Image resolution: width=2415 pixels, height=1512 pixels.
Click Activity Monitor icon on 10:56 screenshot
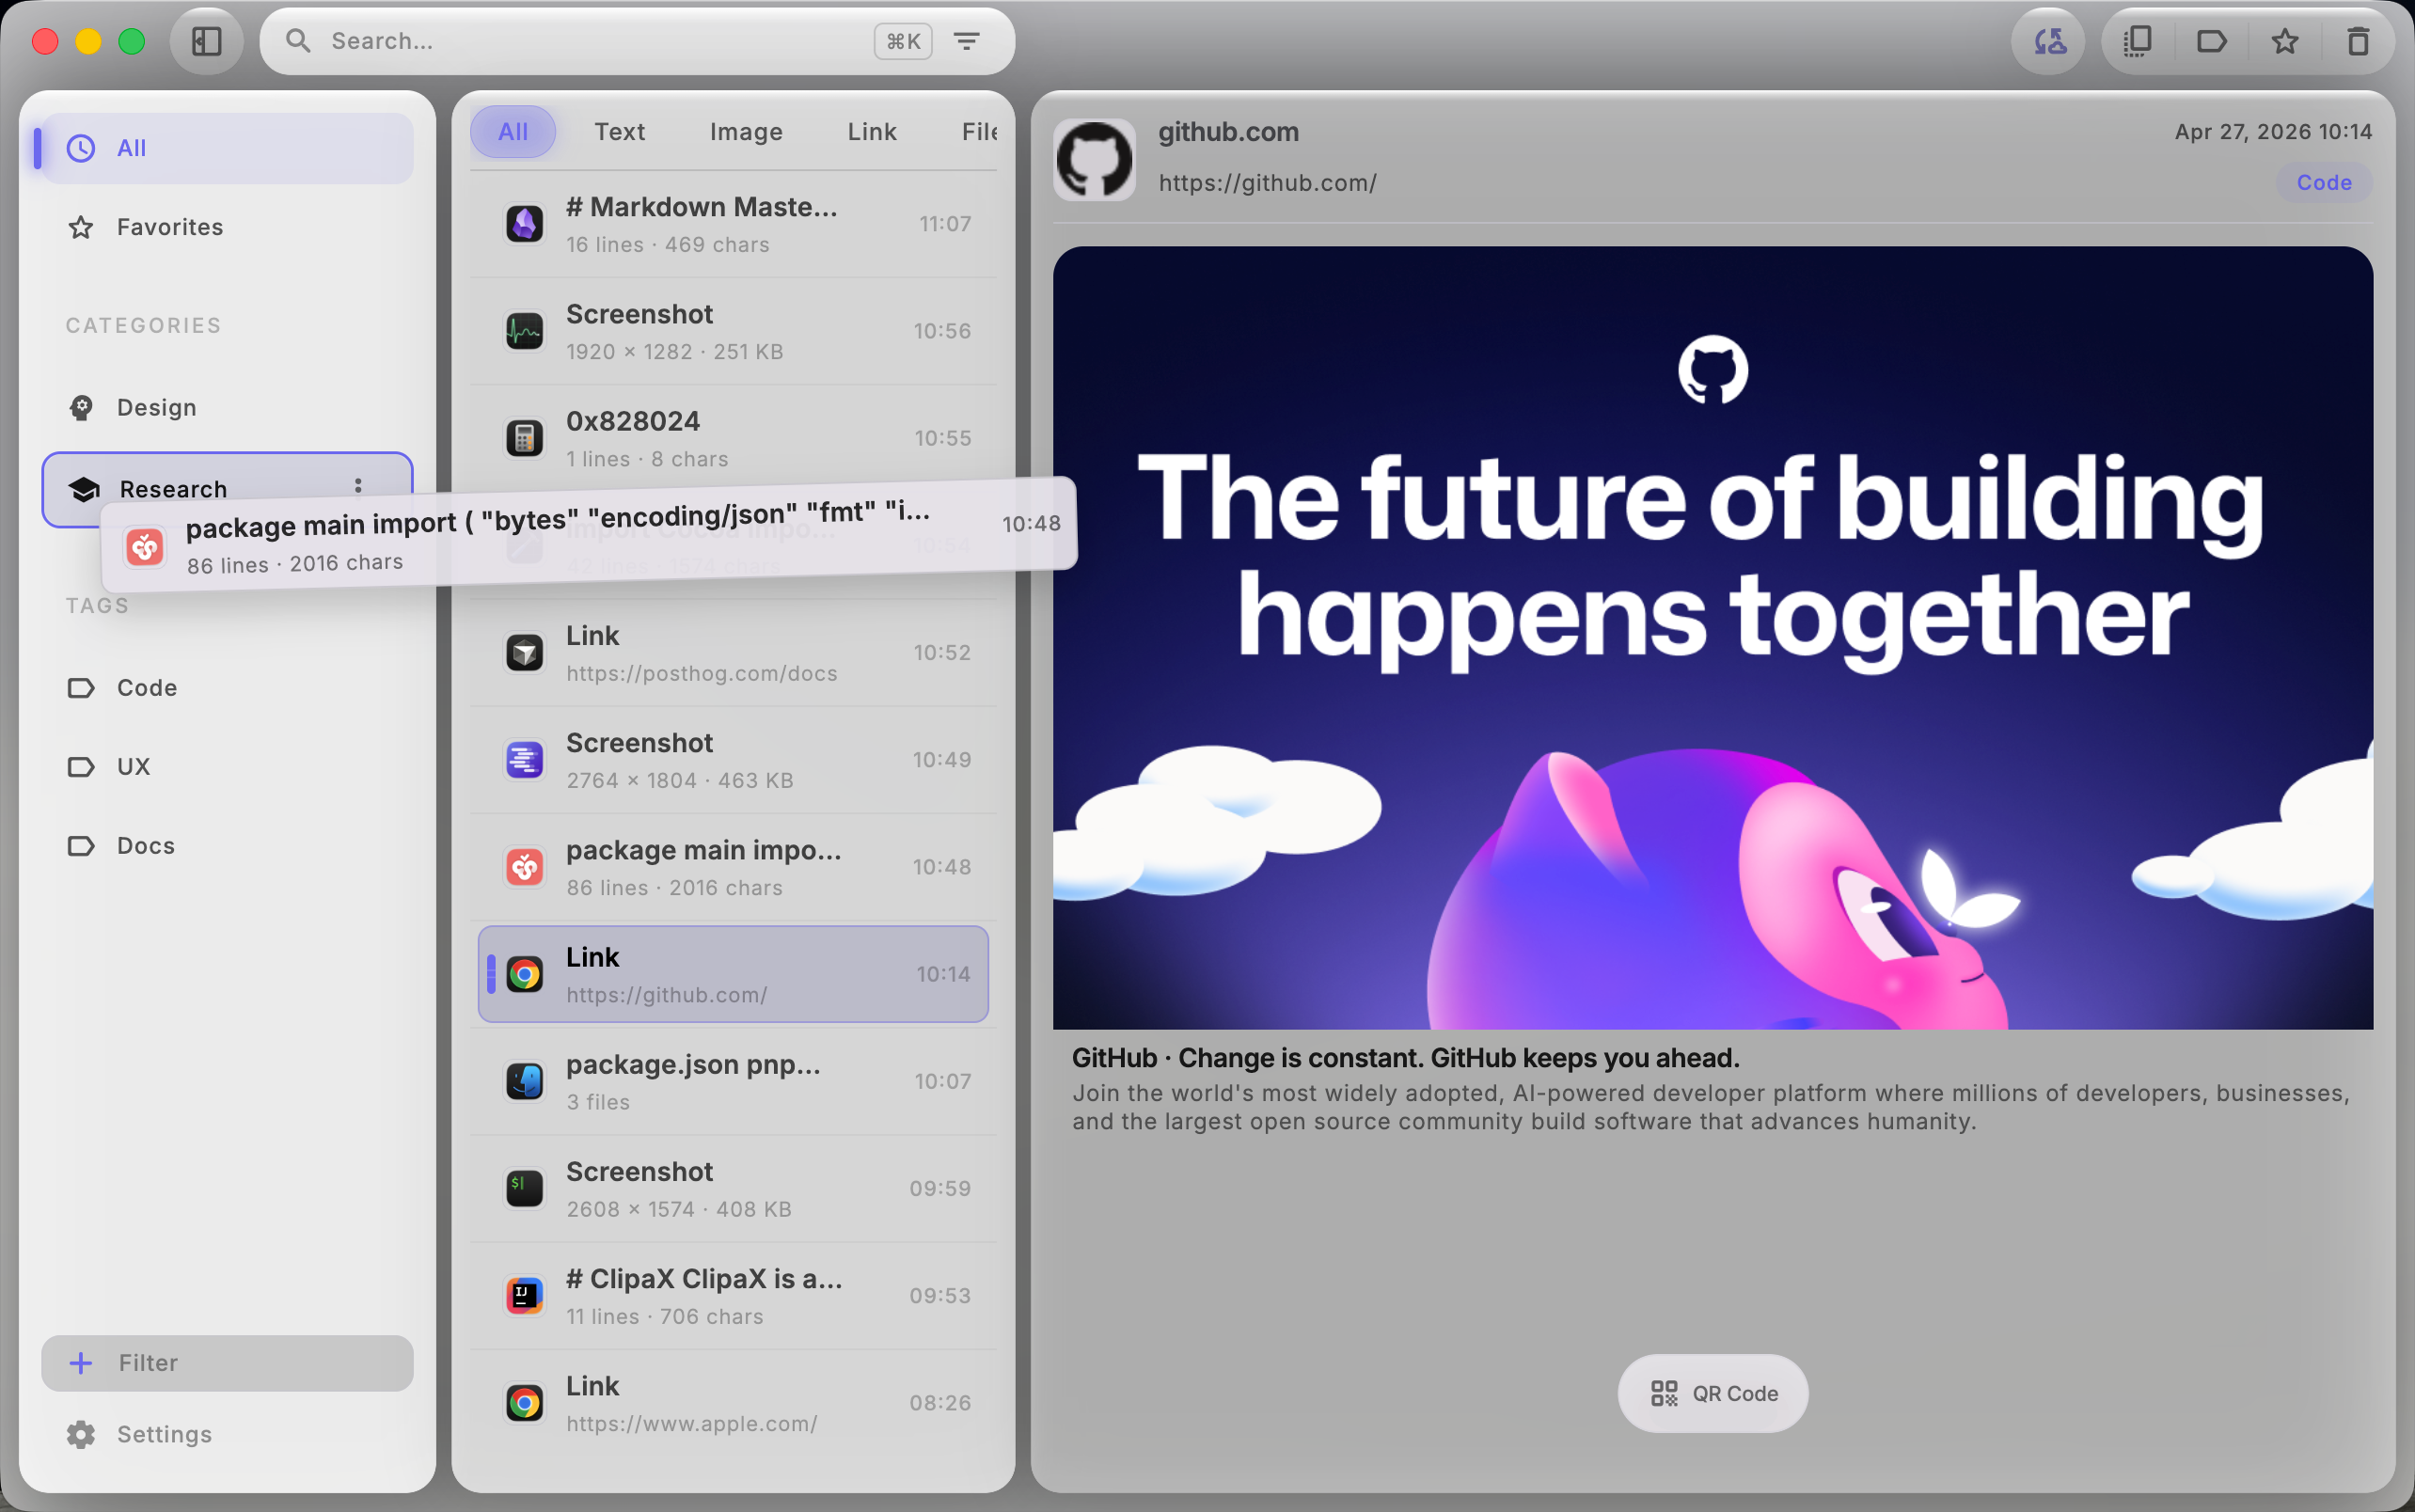tap(524, 331)
